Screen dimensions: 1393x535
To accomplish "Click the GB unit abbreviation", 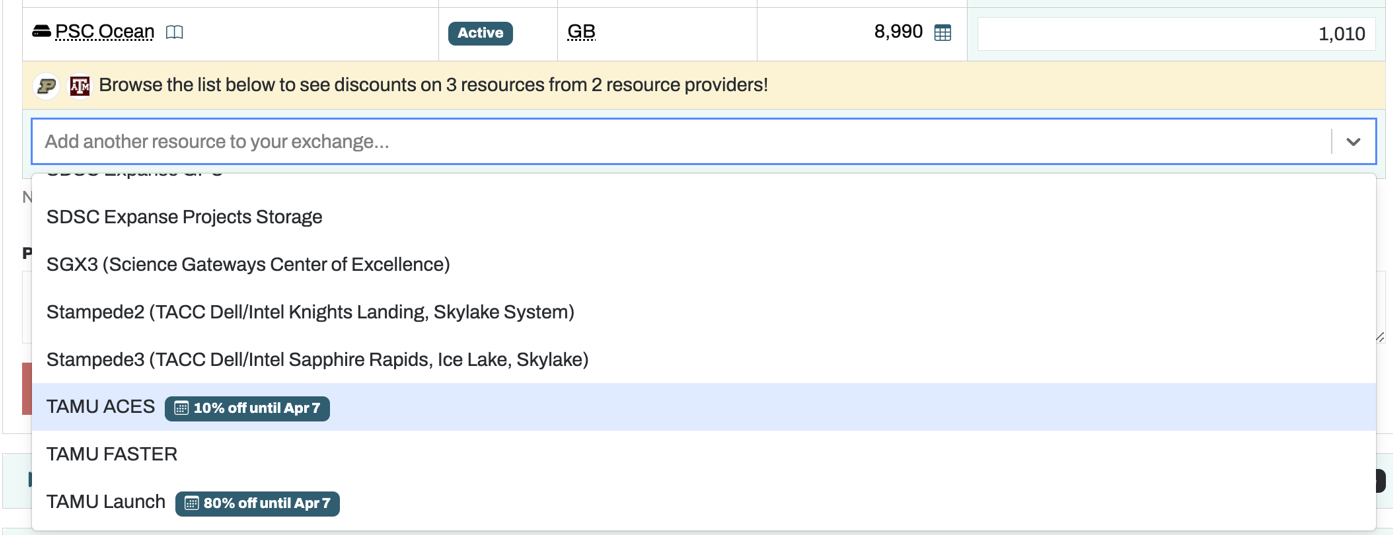I will pos(581,32).
